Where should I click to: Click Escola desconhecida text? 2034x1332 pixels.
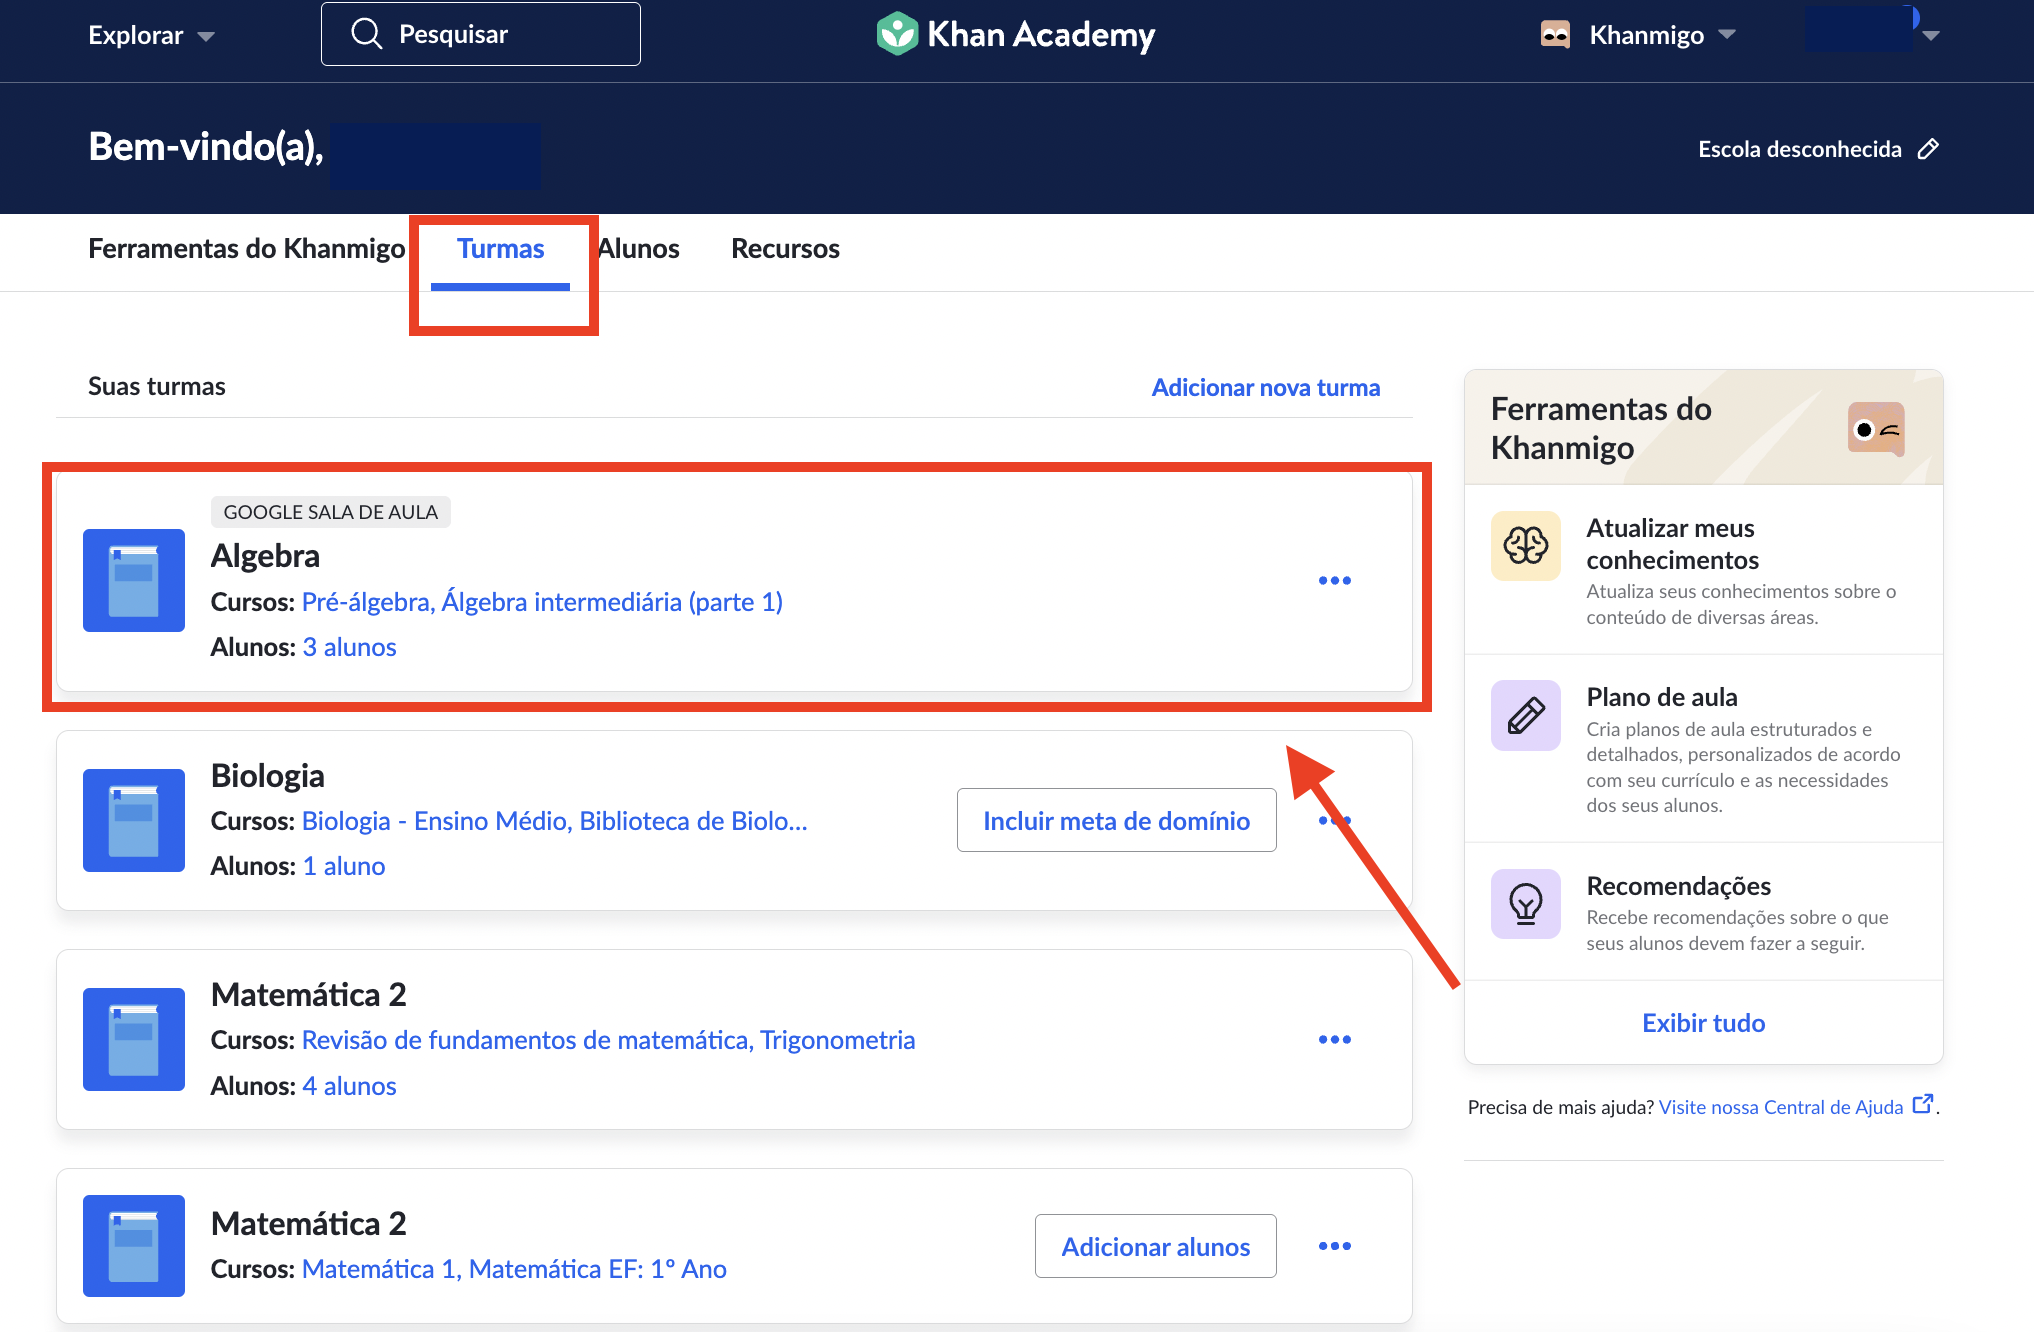click(1800, 149)
